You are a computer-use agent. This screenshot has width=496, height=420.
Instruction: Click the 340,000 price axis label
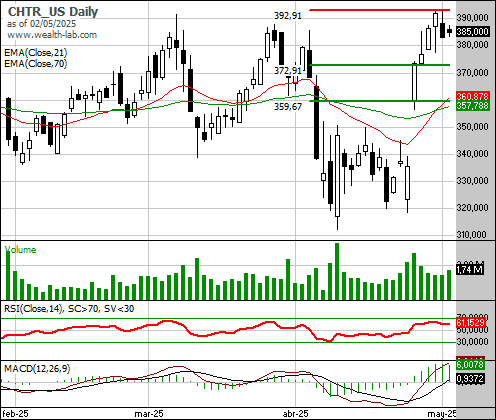473,154
